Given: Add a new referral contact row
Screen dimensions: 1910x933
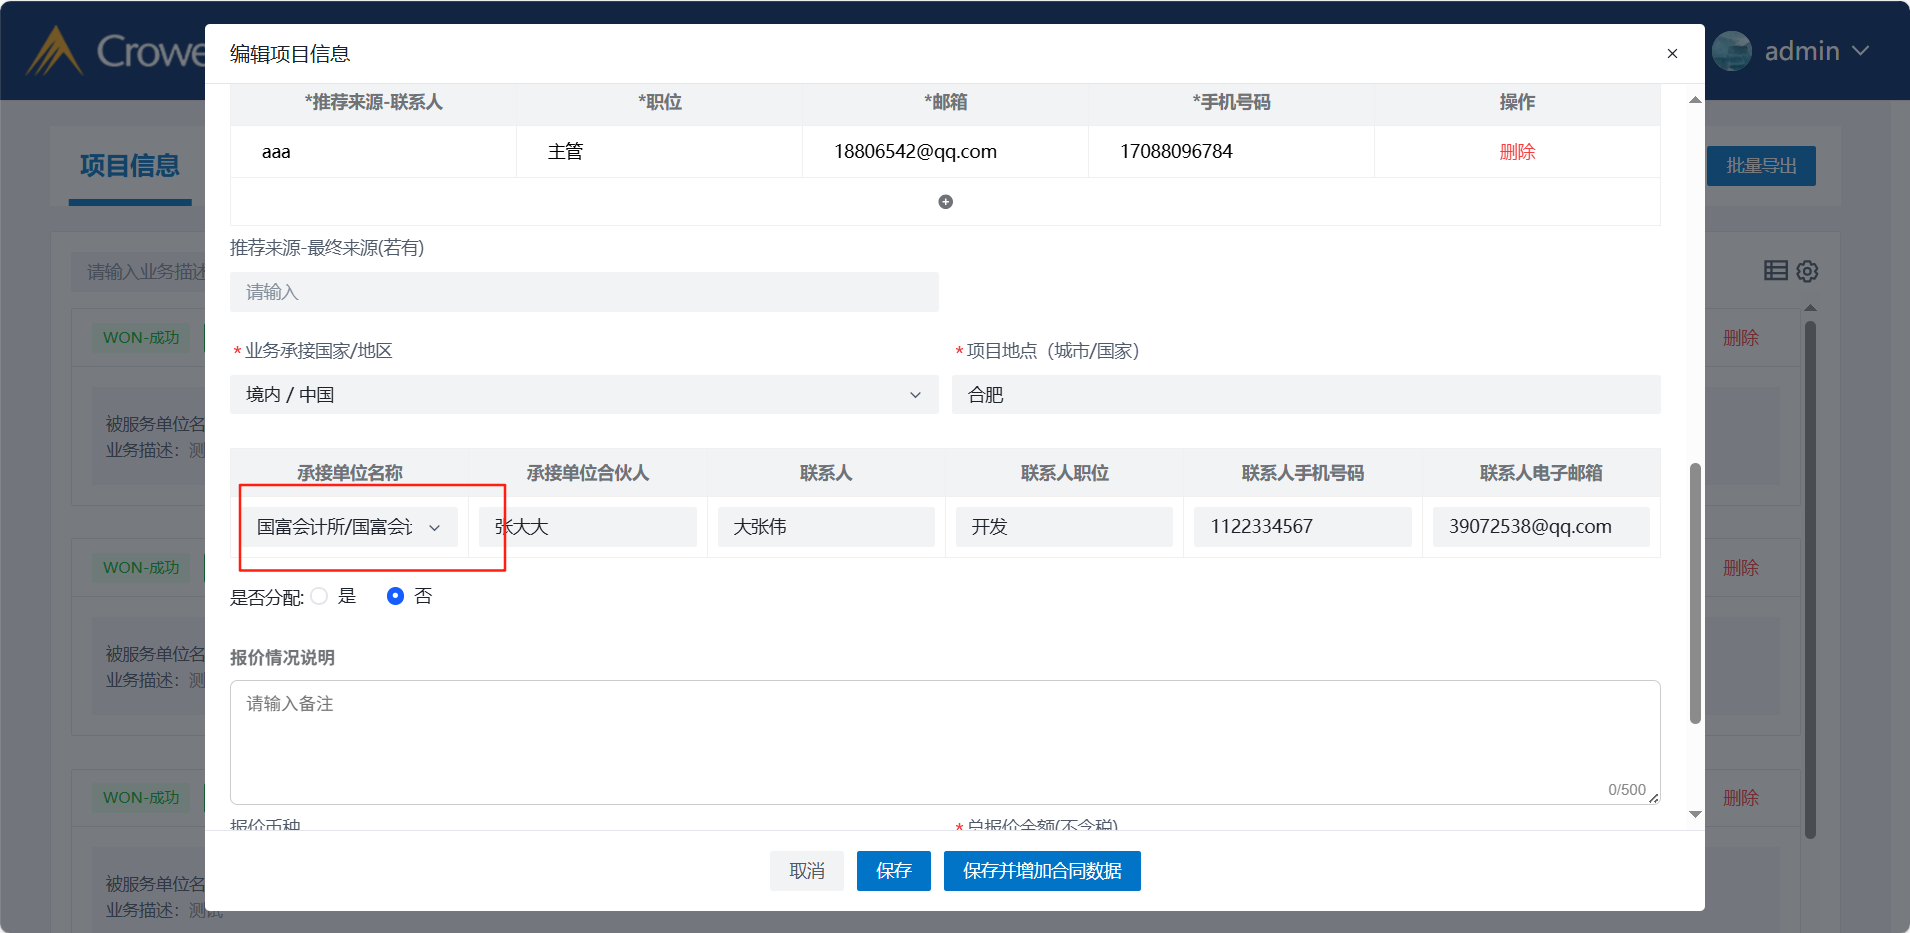Looking at the screenshot, I should 945,202.
